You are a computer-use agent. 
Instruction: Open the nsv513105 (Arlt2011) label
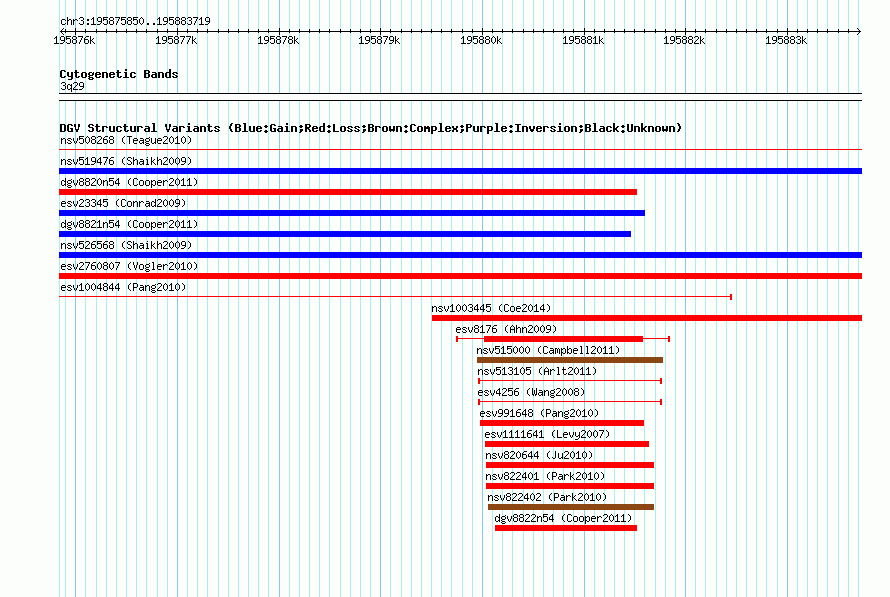(537, 371)
